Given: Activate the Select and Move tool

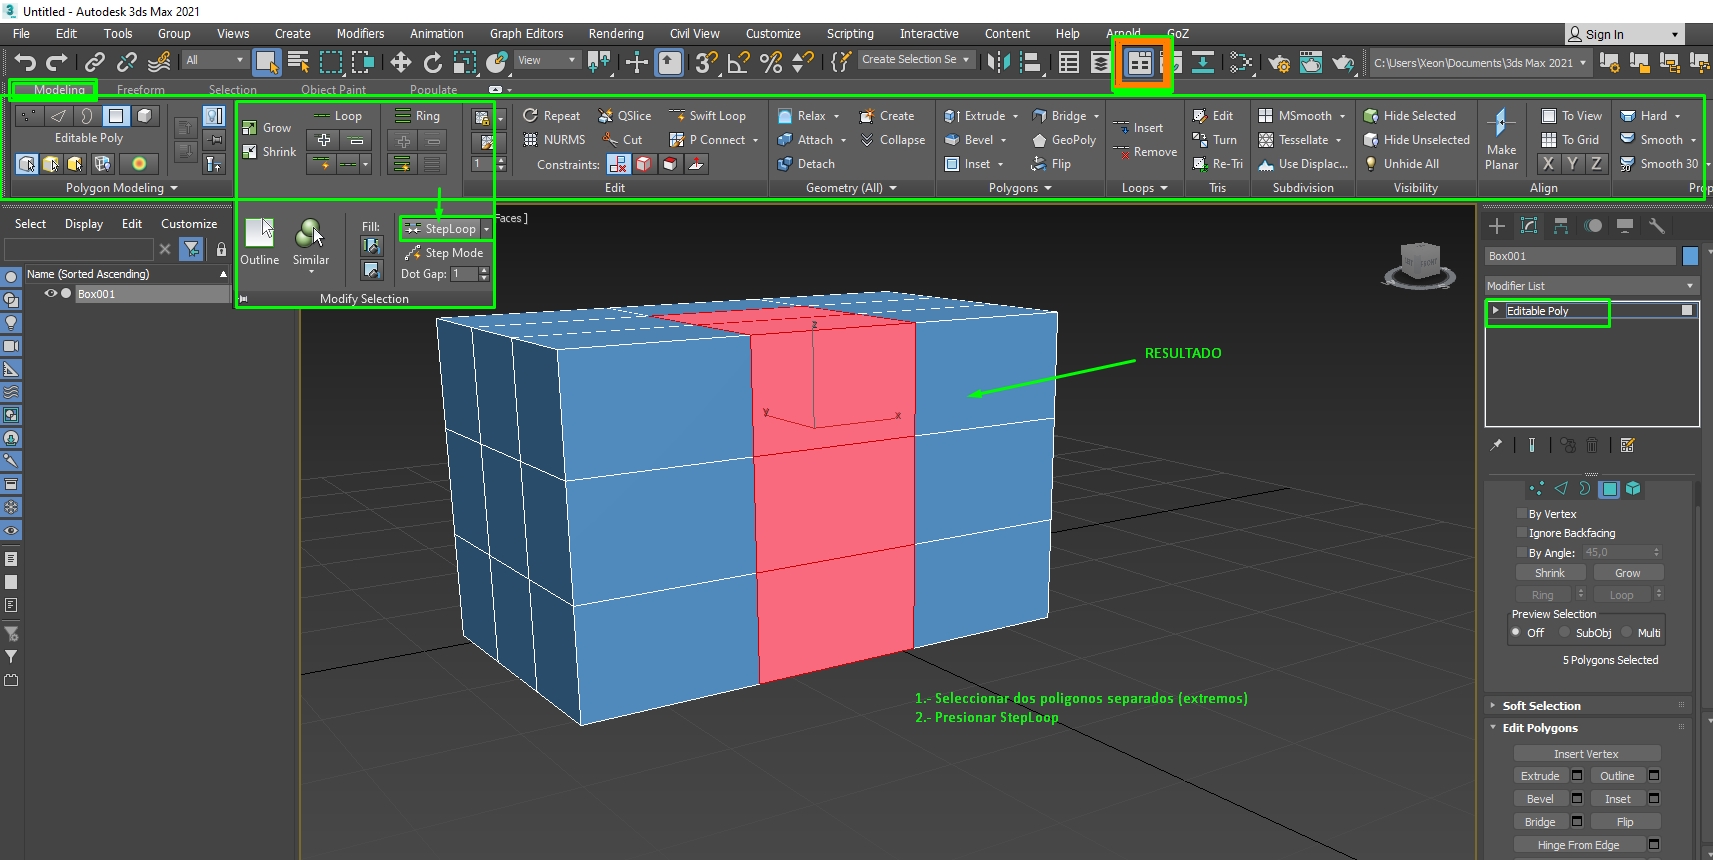Looking at the screenshot, I should pos(401,62).
